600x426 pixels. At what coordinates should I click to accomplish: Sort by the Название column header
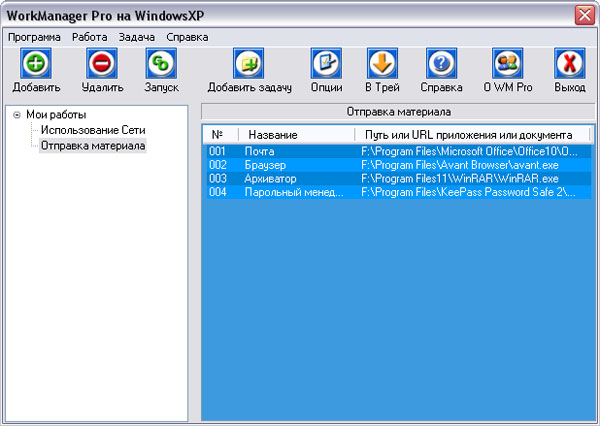click(297, 135)
